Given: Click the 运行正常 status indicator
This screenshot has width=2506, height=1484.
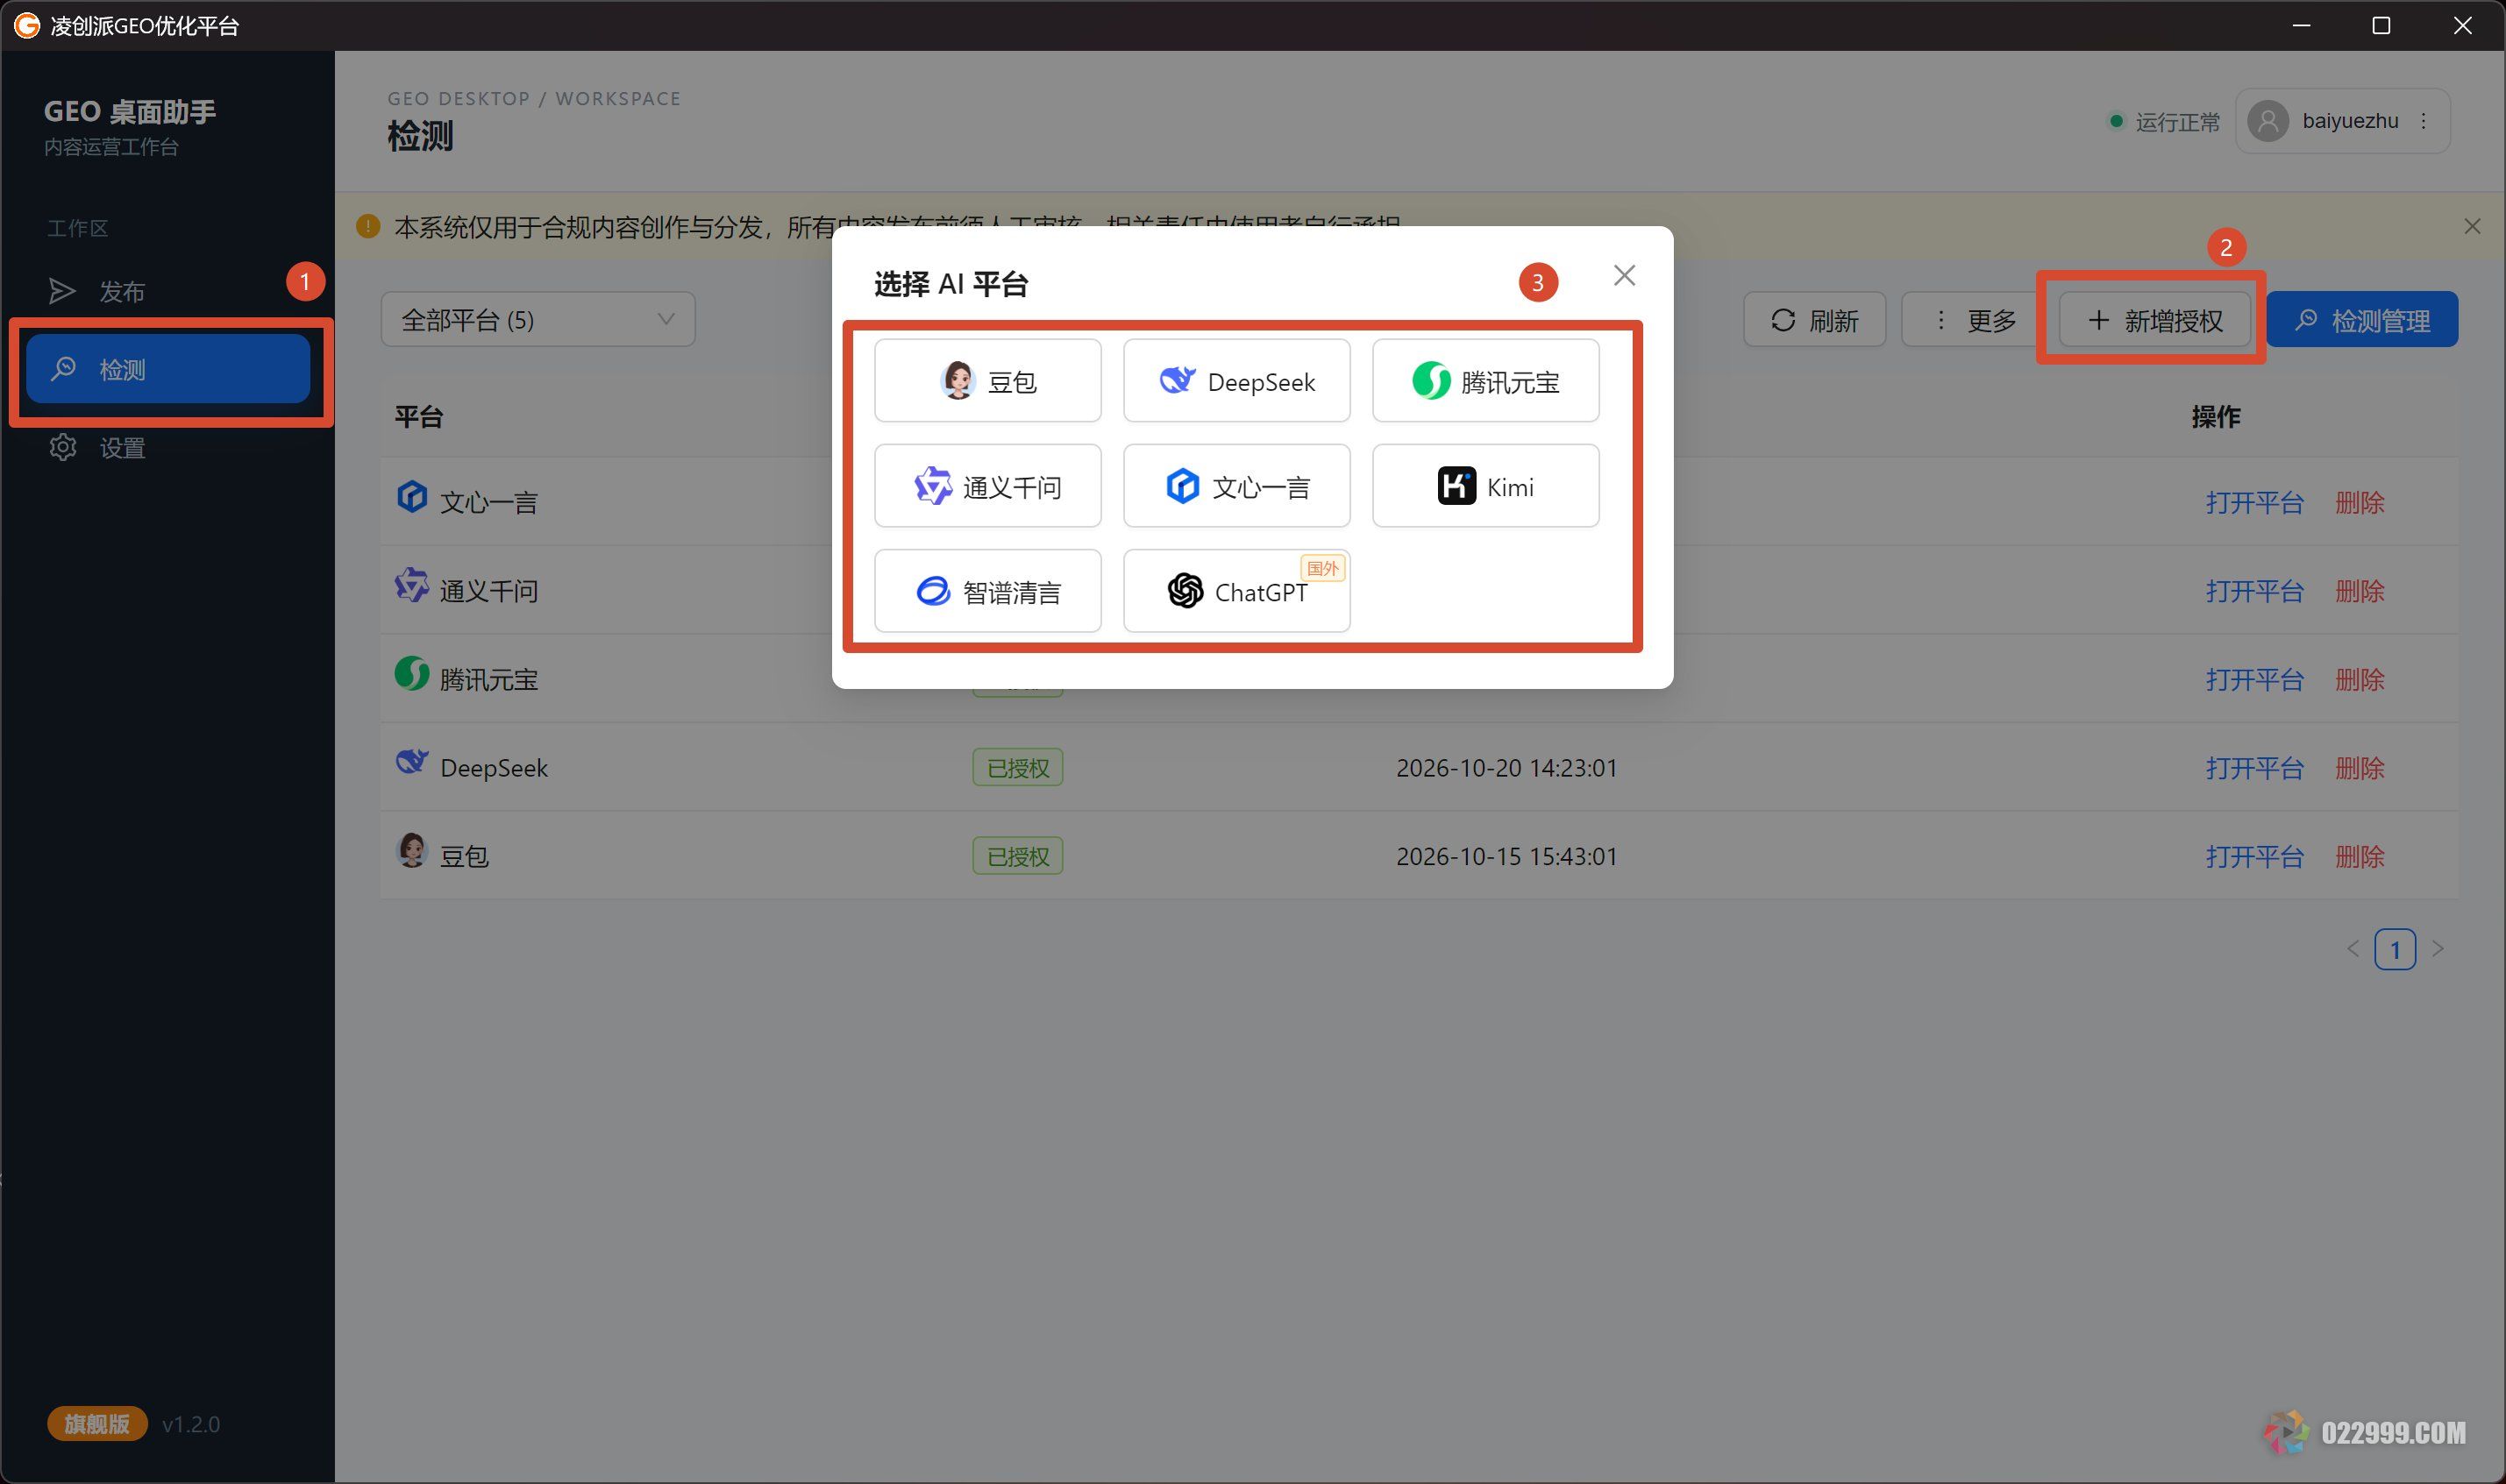Looking at the screenshot, I should tap(2164, 122).
